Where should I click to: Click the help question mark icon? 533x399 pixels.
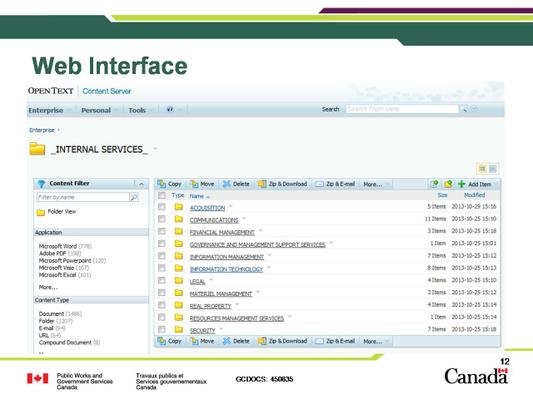tap(170, 109)
